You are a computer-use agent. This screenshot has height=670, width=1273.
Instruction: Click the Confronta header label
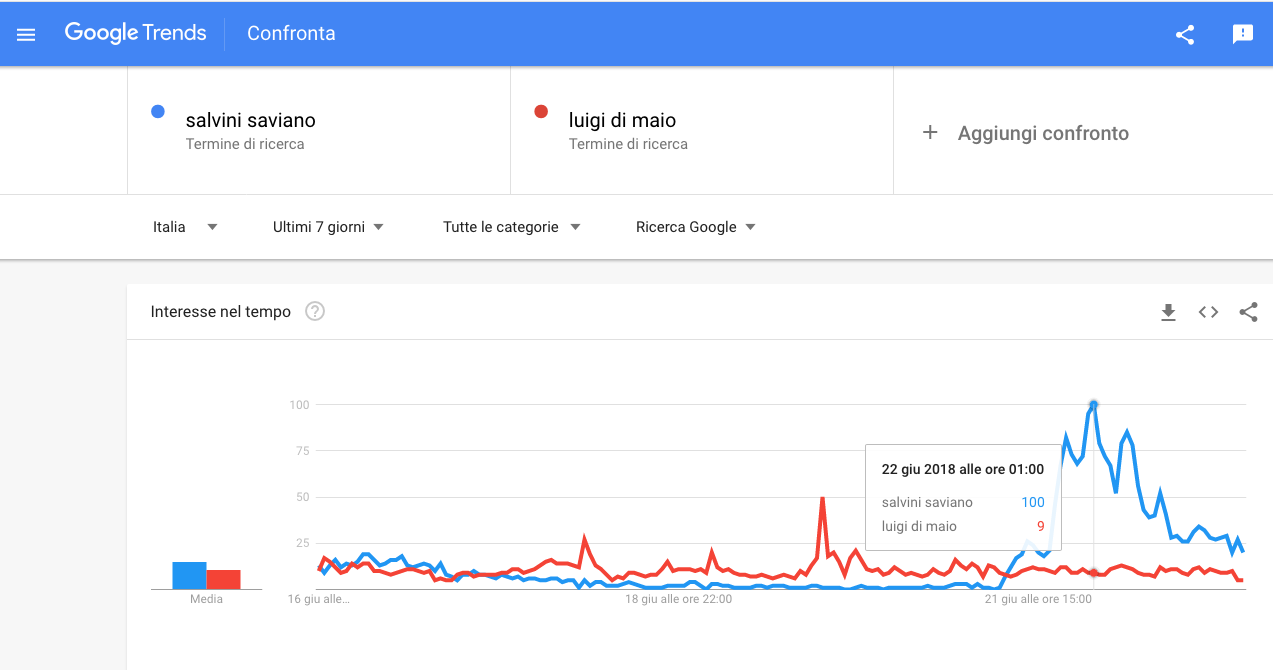(291, 33)
